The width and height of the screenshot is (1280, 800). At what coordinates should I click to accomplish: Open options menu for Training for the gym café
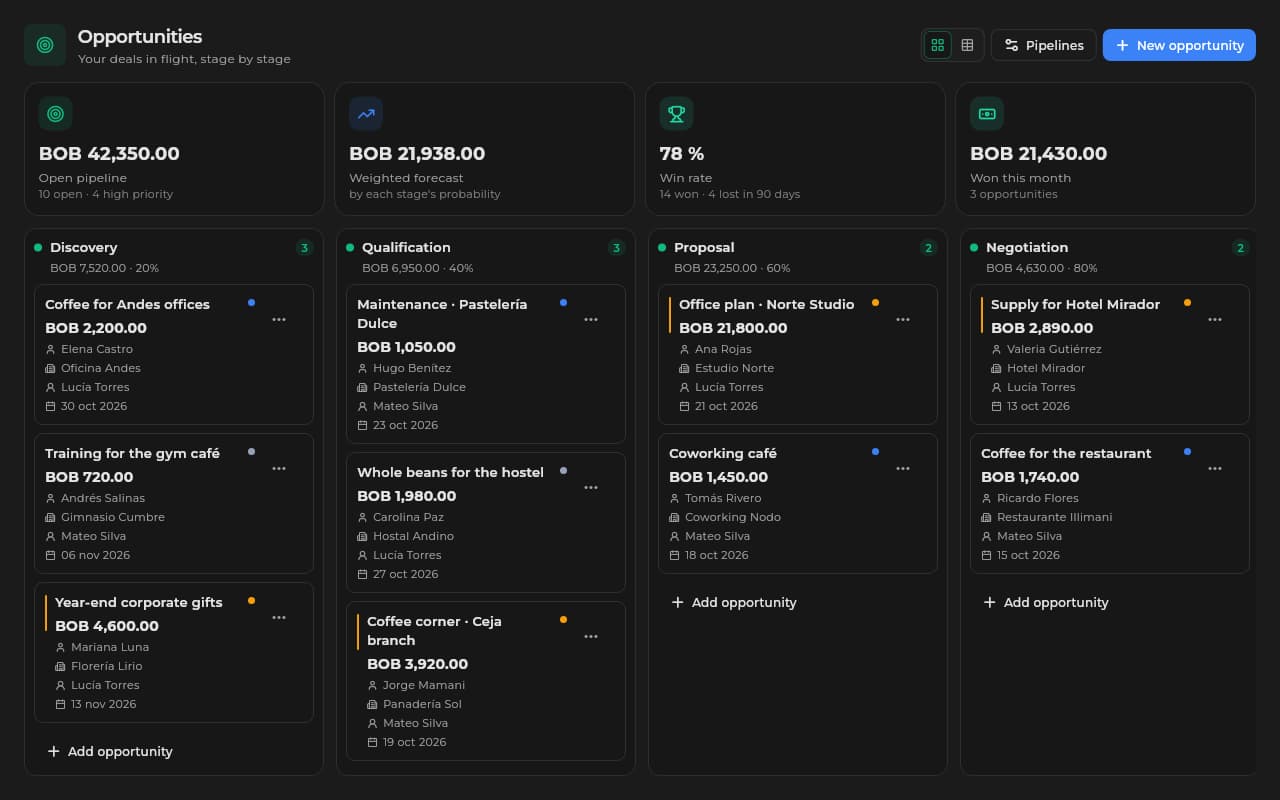pyautogui.click(x=279, y=469)
